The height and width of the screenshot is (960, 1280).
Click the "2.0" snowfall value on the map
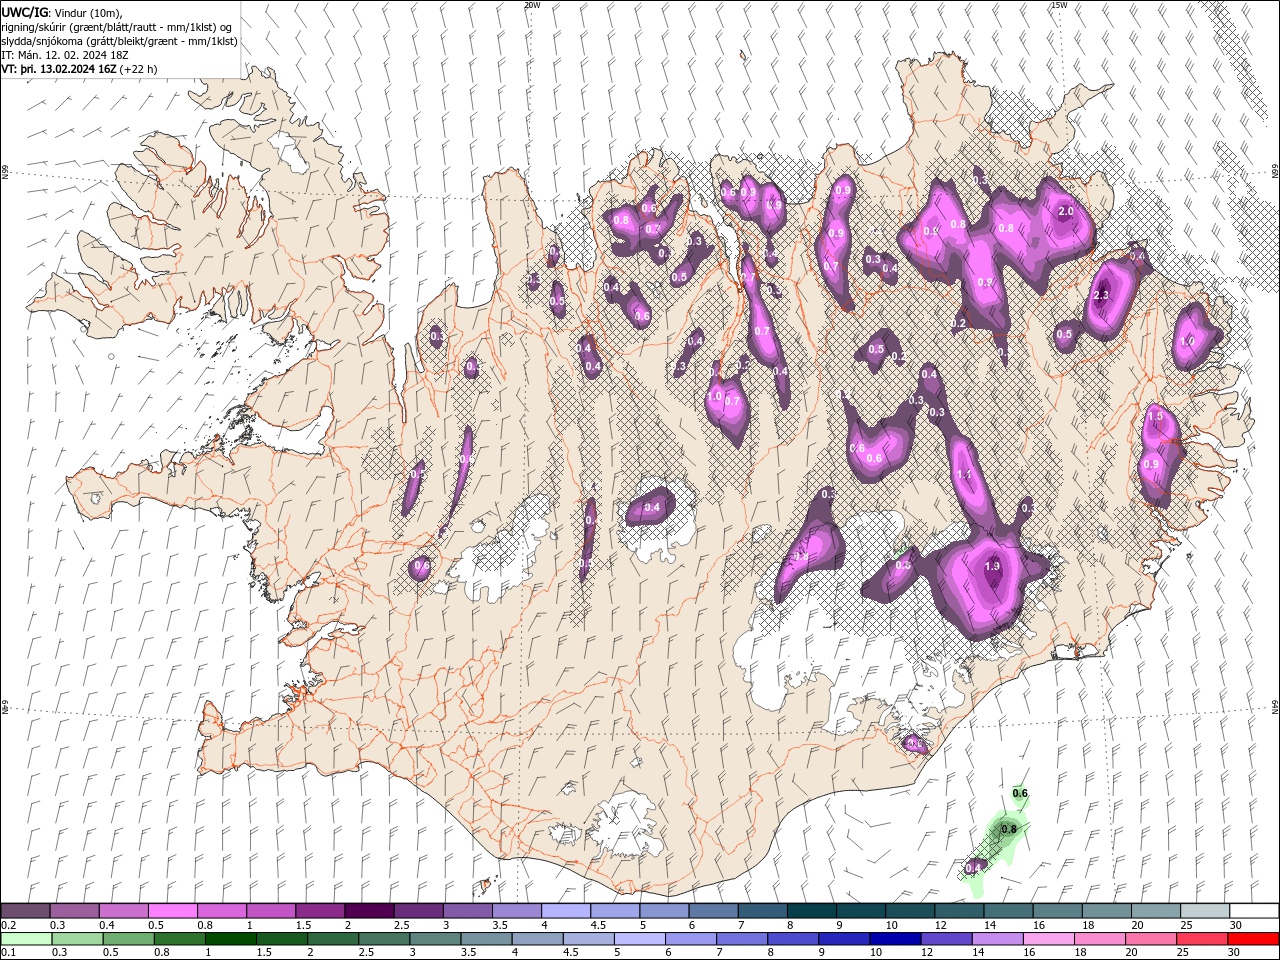1066,212
